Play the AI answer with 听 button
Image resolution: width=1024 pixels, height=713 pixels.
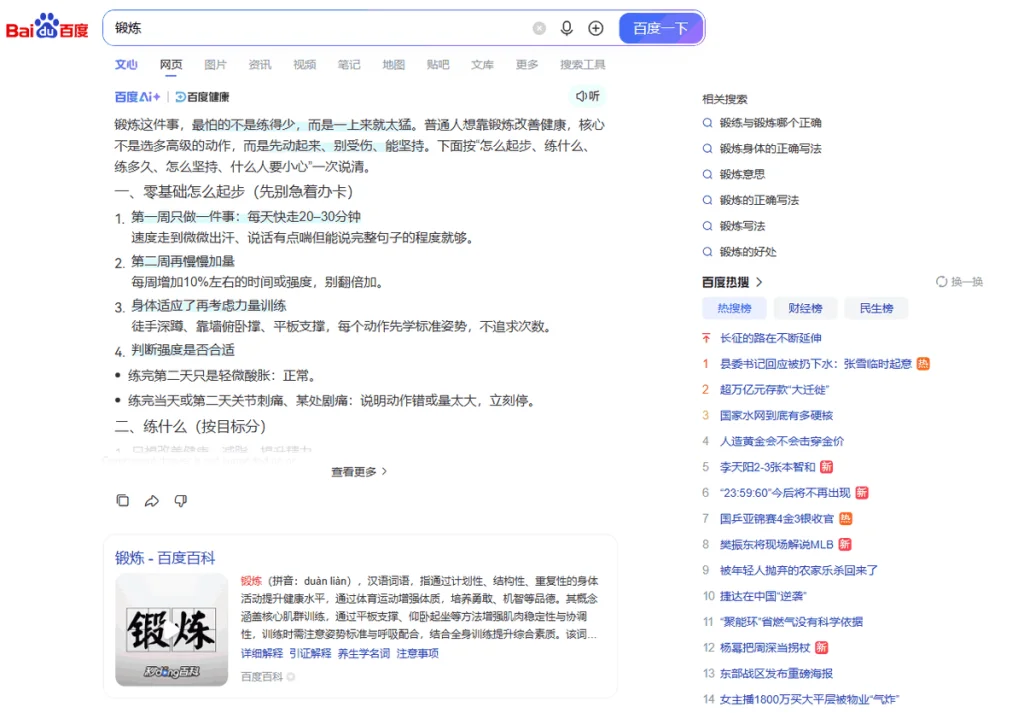[588, 96]
